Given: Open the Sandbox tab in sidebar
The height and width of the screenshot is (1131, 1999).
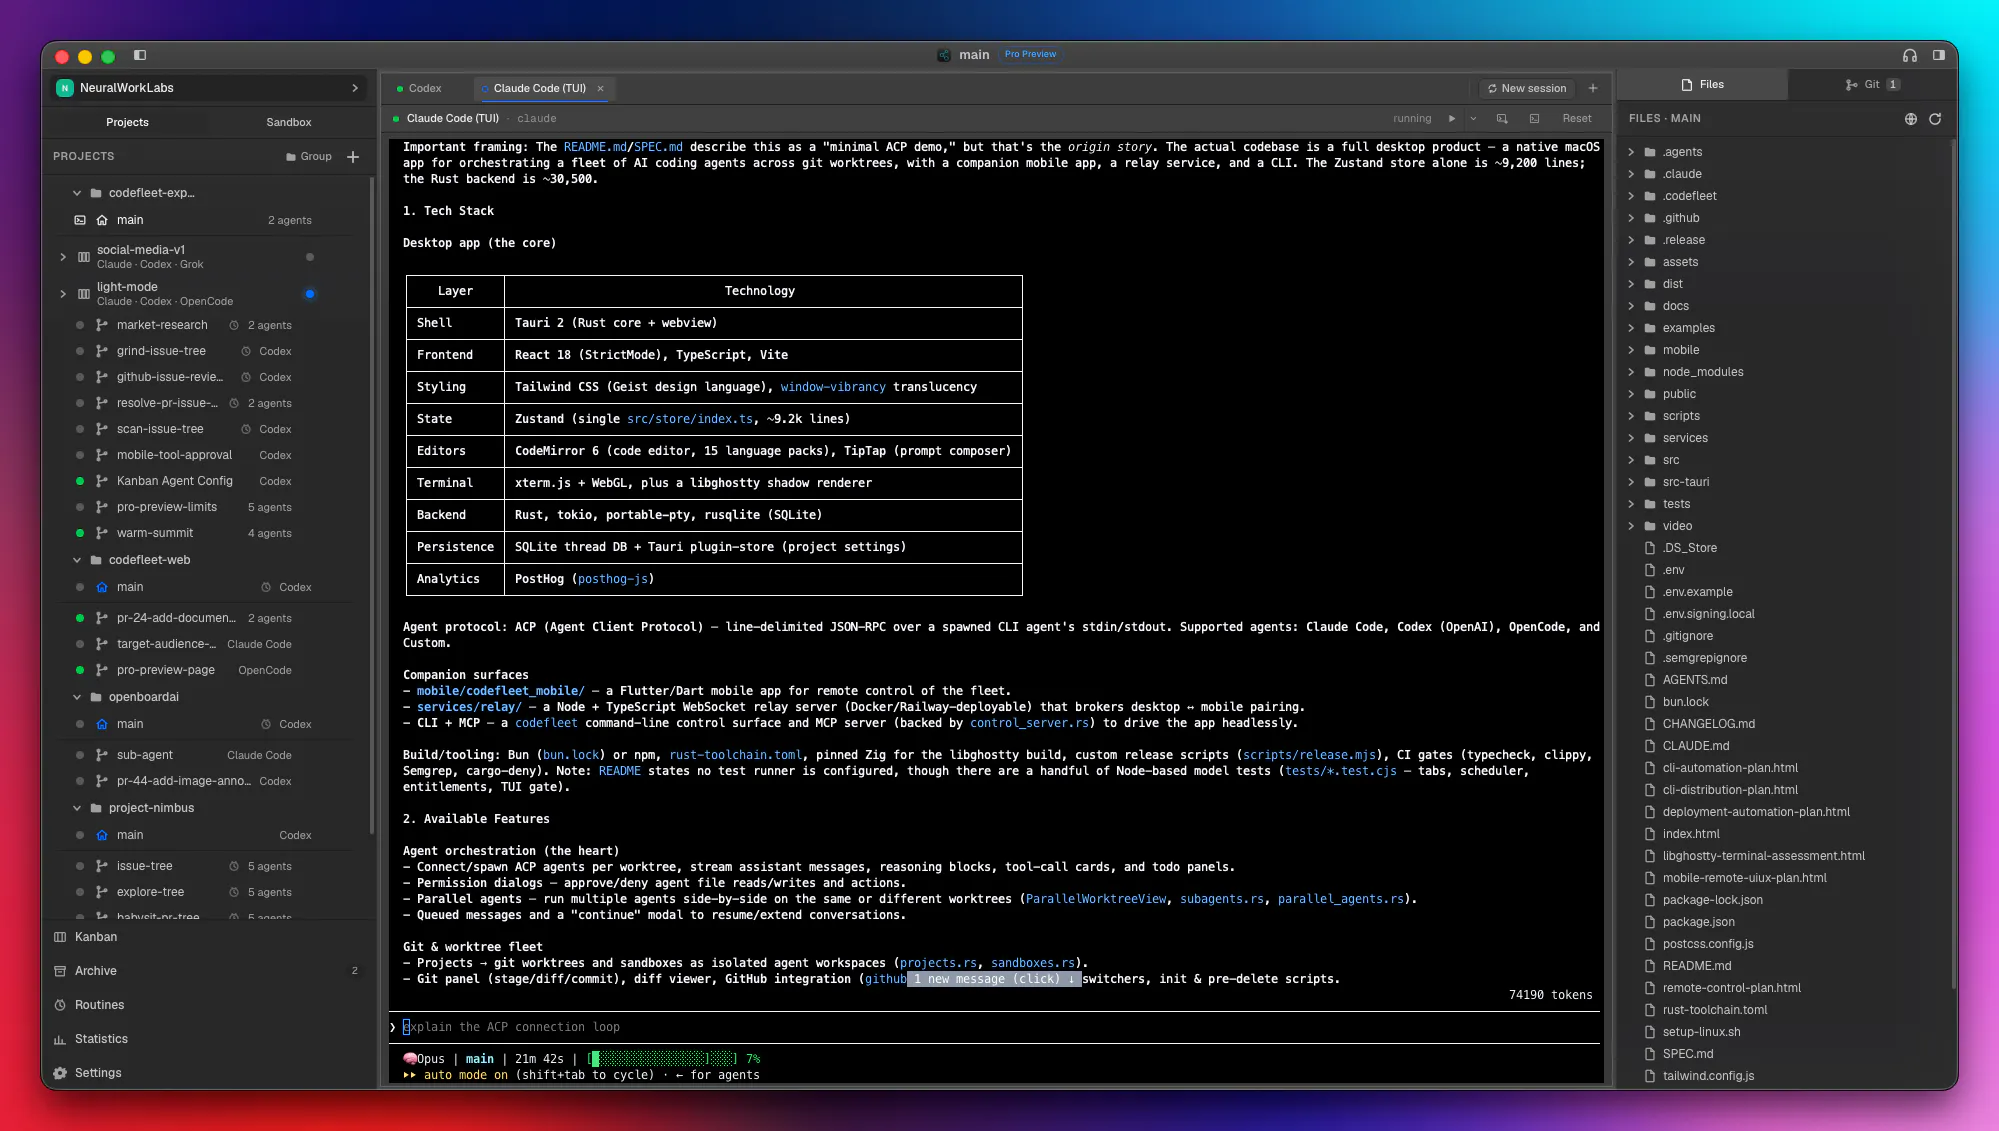Looking at the screenshot, I should [x=289, y=123].
